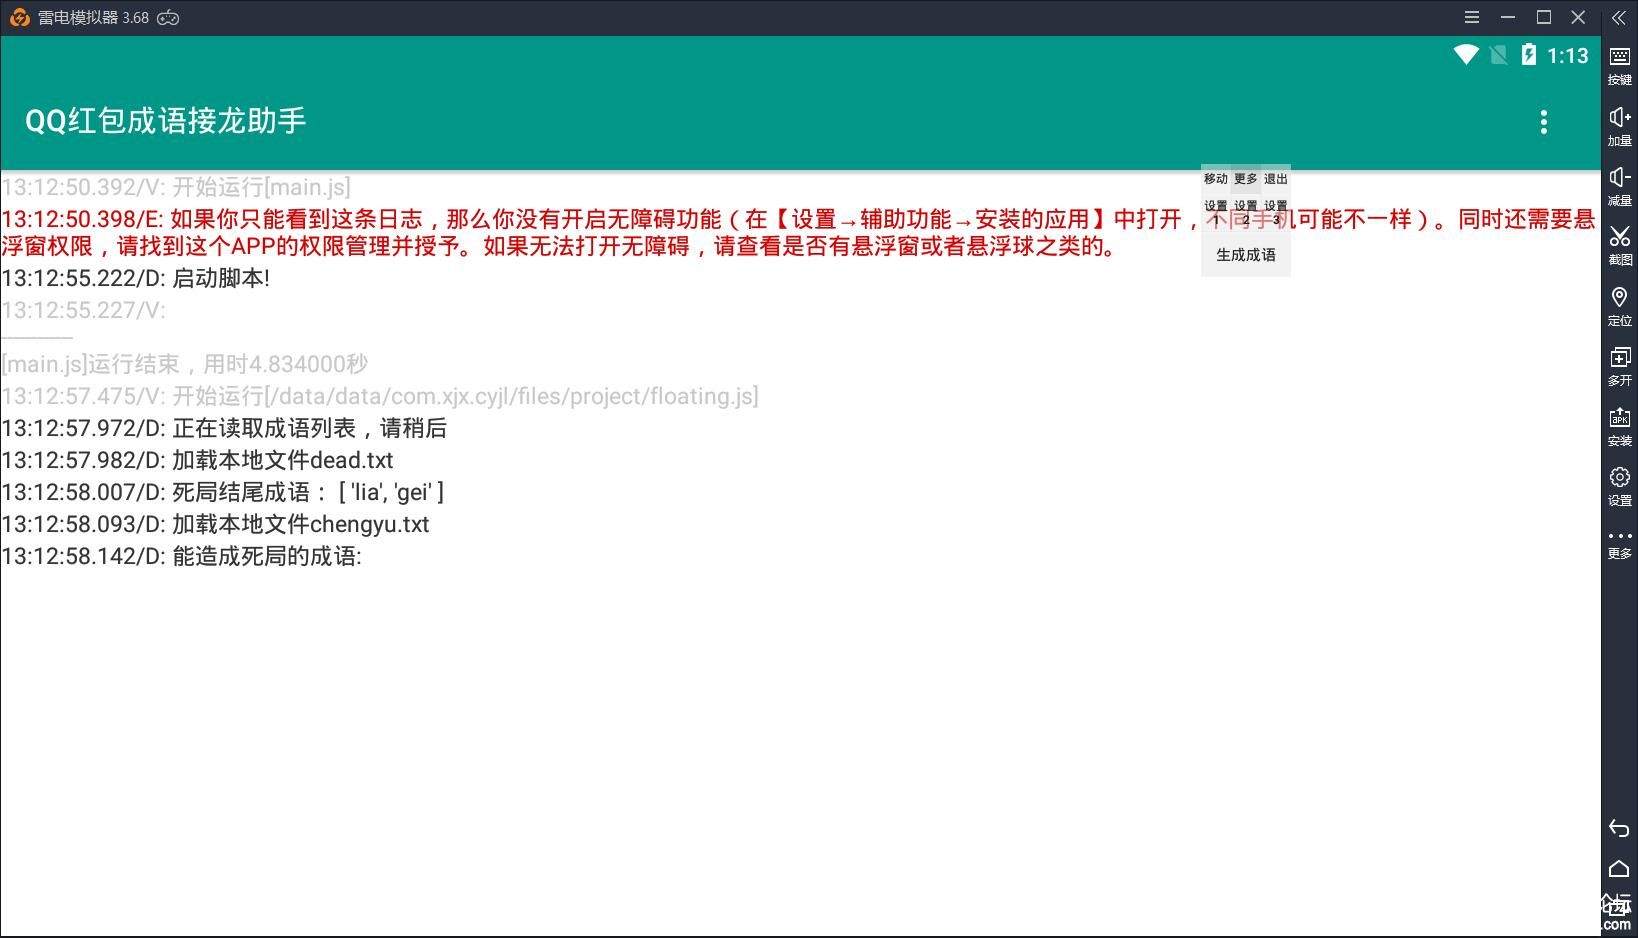Screen dimensions: 1638x938
Task: Click the 雷电模拟器 logo in the title bar
Action: pyautogui.click(x=19, y=18)
